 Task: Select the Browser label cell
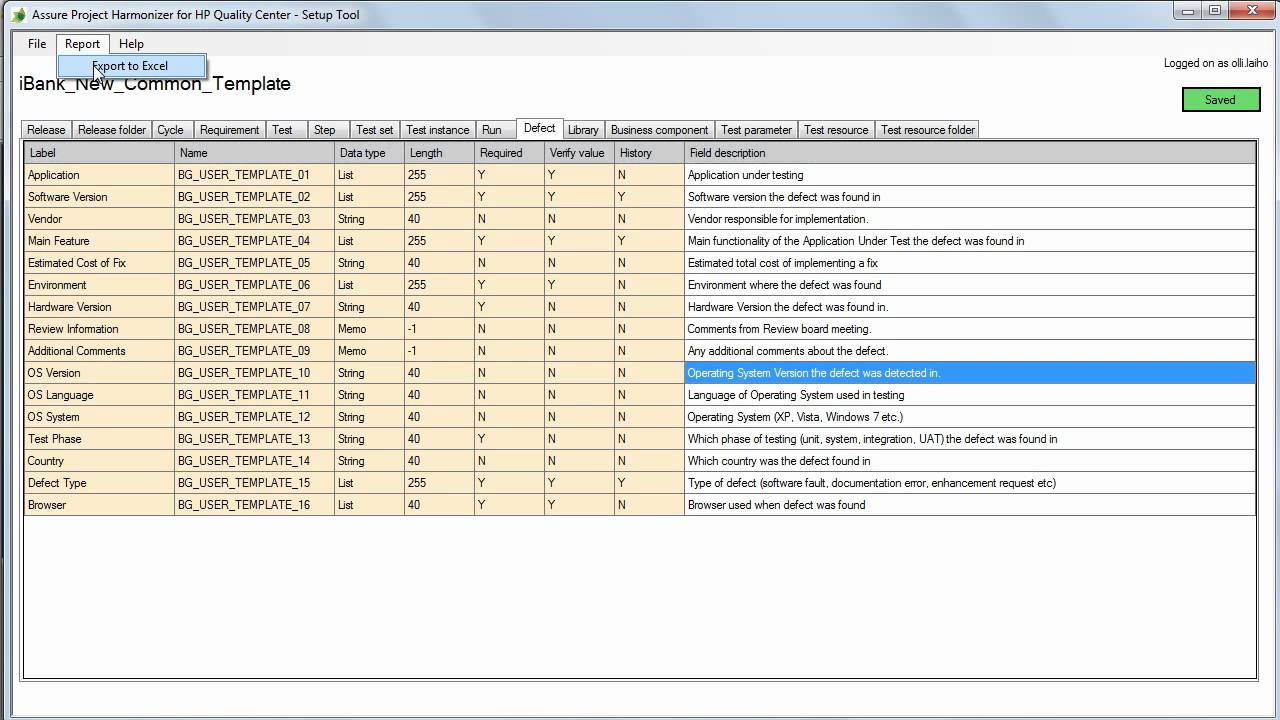coord(99,505)
